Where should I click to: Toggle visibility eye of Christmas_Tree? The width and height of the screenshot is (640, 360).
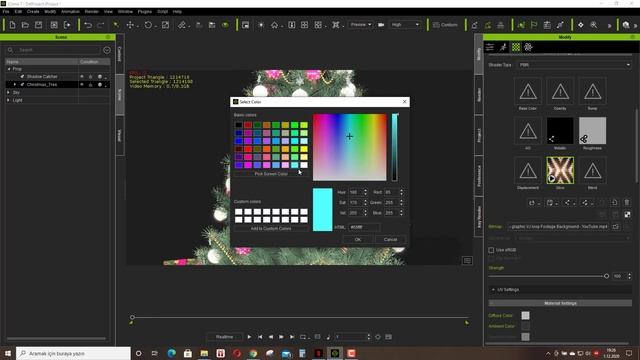coord(82,84)
